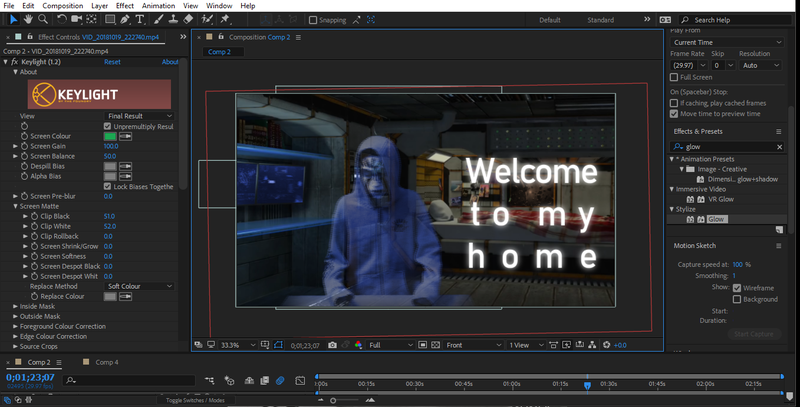Click the snapshot camera icon in viewer

click(332, 345)
